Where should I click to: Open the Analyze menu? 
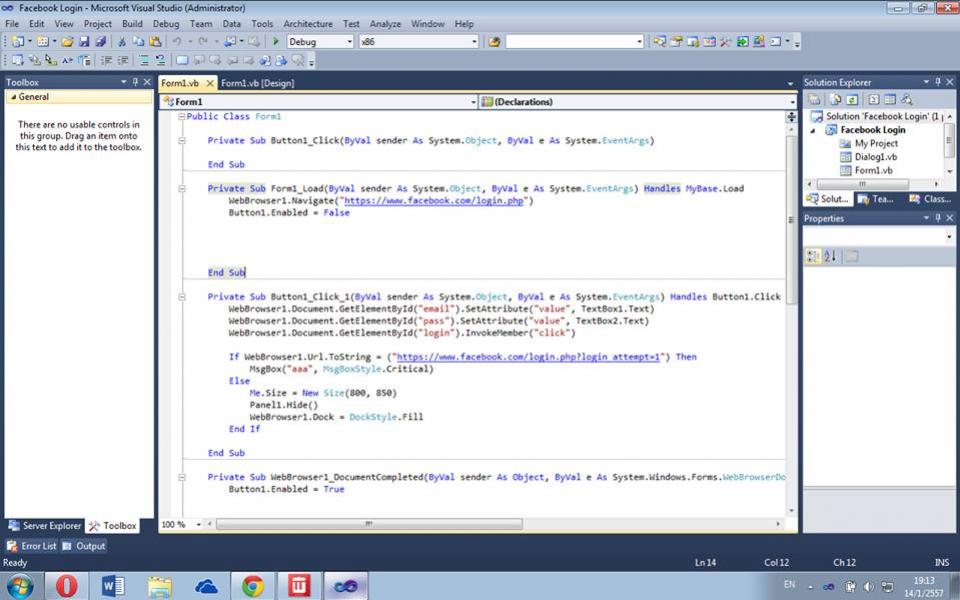[x=385, y=24]
